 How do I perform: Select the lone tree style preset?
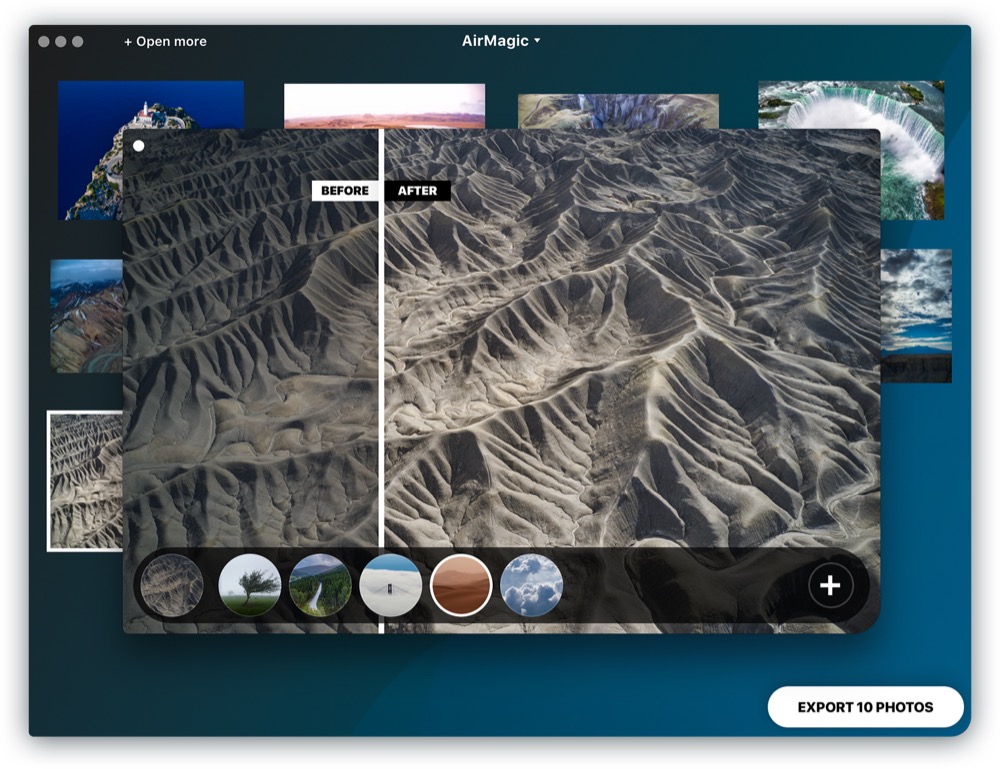click(249, 585)
